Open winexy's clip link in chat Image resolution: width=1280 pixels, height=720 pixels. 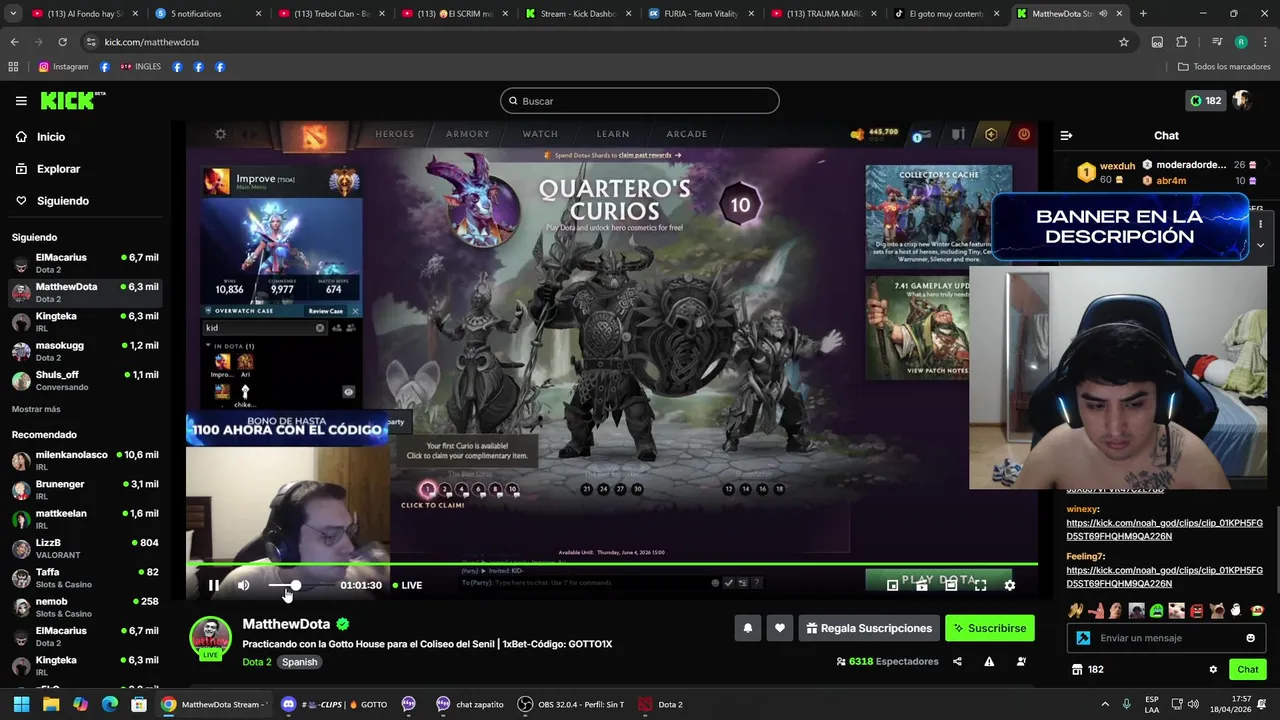(x=1164, y=529)
